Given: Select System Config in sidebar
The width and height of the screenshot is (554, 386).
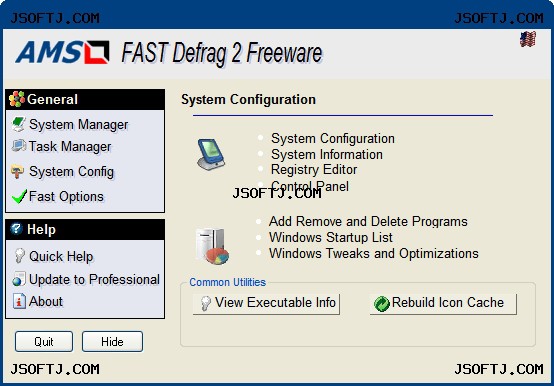Looking at the screenshot, I should point(71,172).
